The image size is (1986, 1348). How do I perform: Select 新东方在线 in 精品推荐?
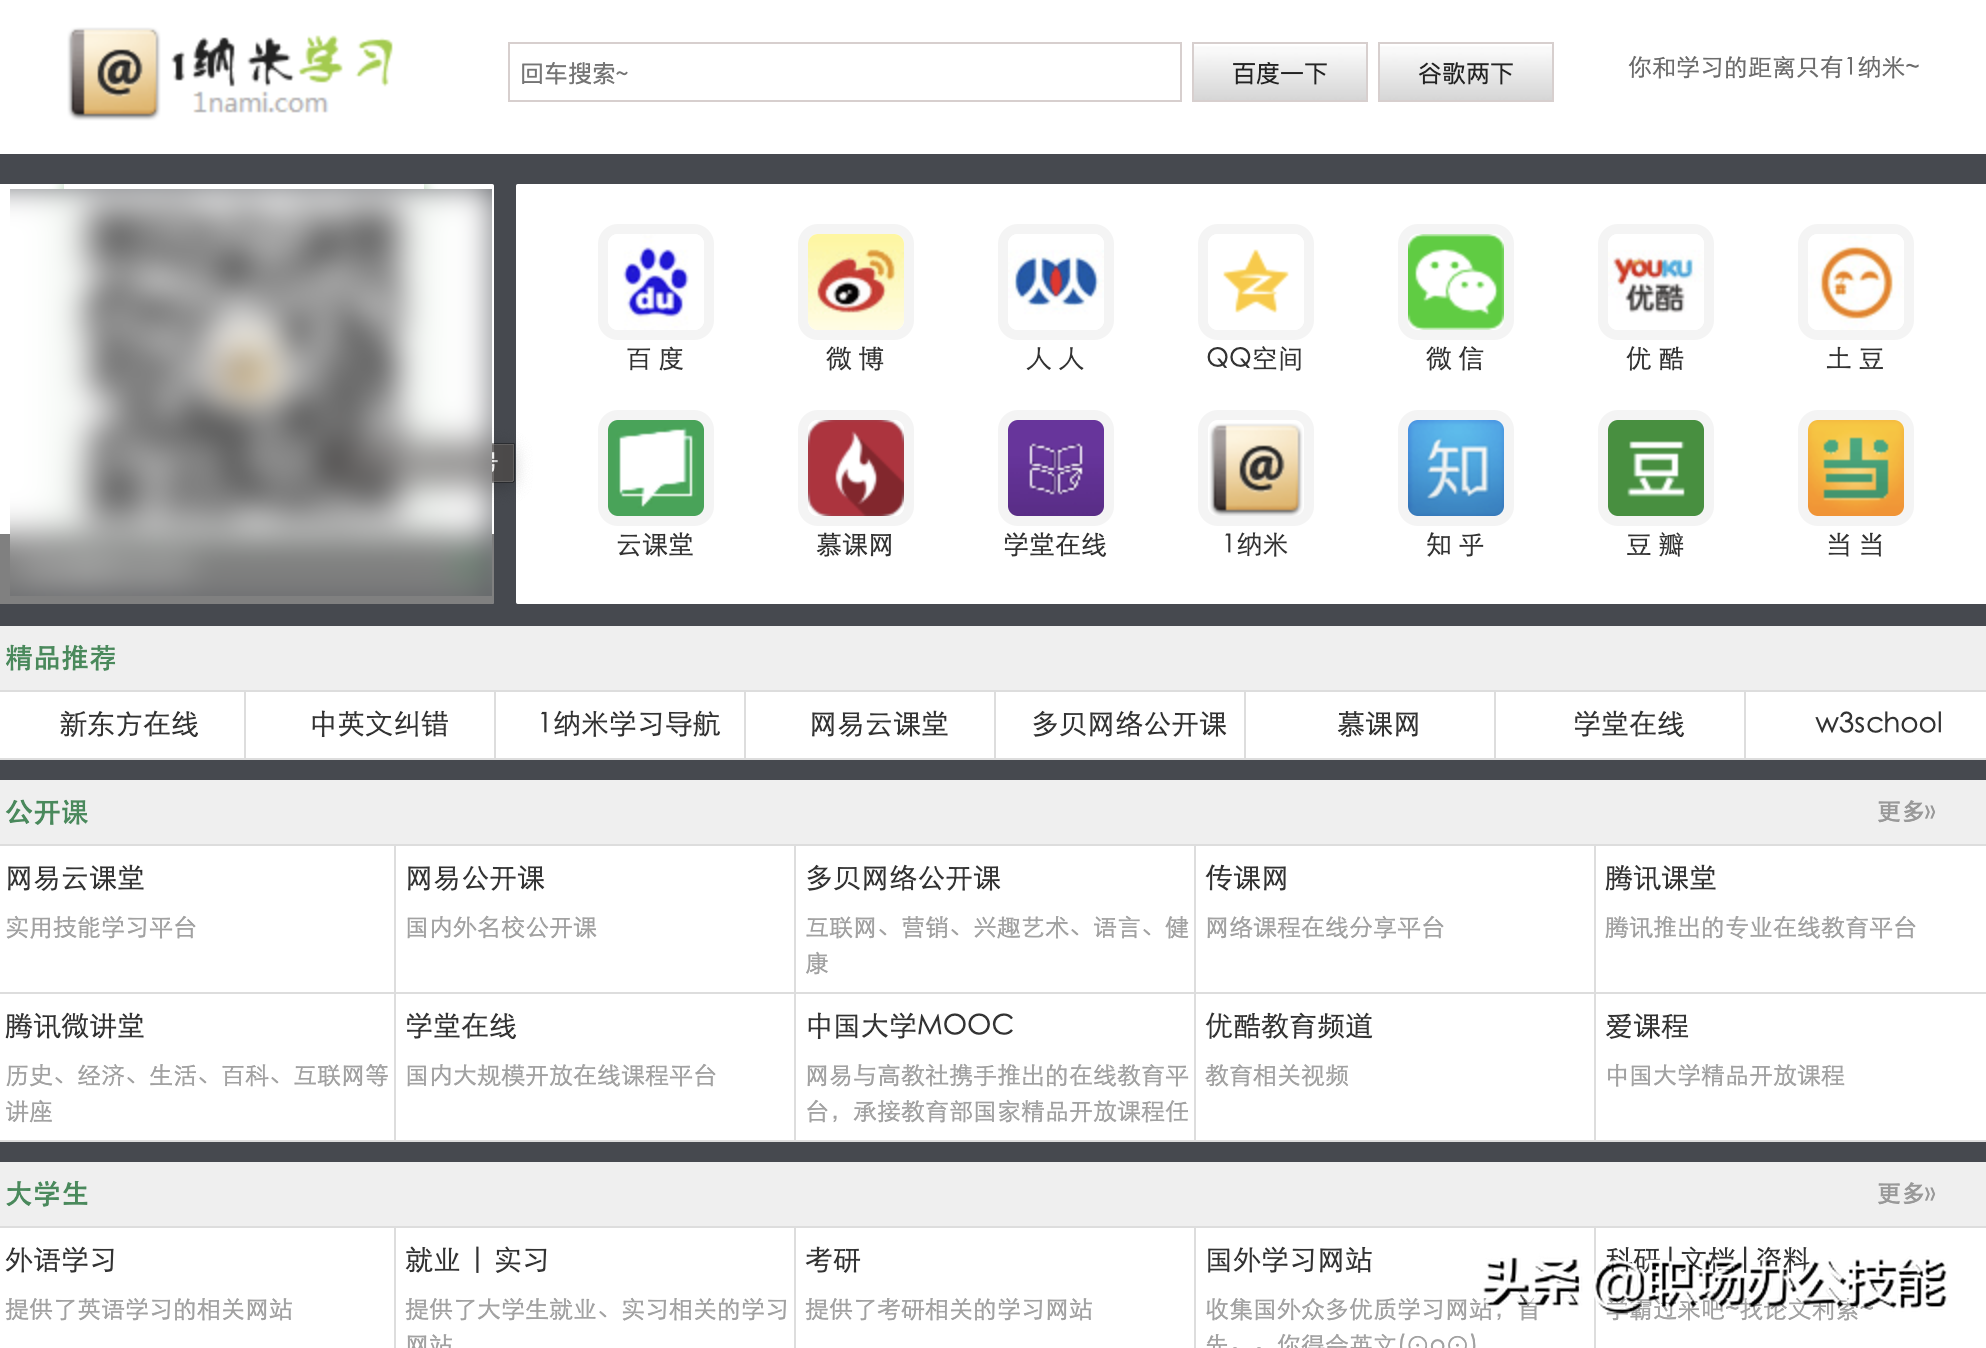(128, 724)
